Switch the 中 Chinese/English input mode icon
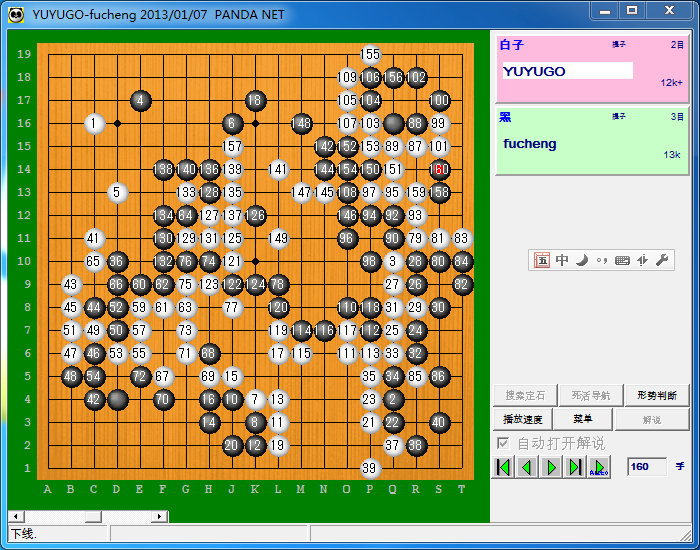The width and height of the screenshot is (700, 550). tap(562, 260)
